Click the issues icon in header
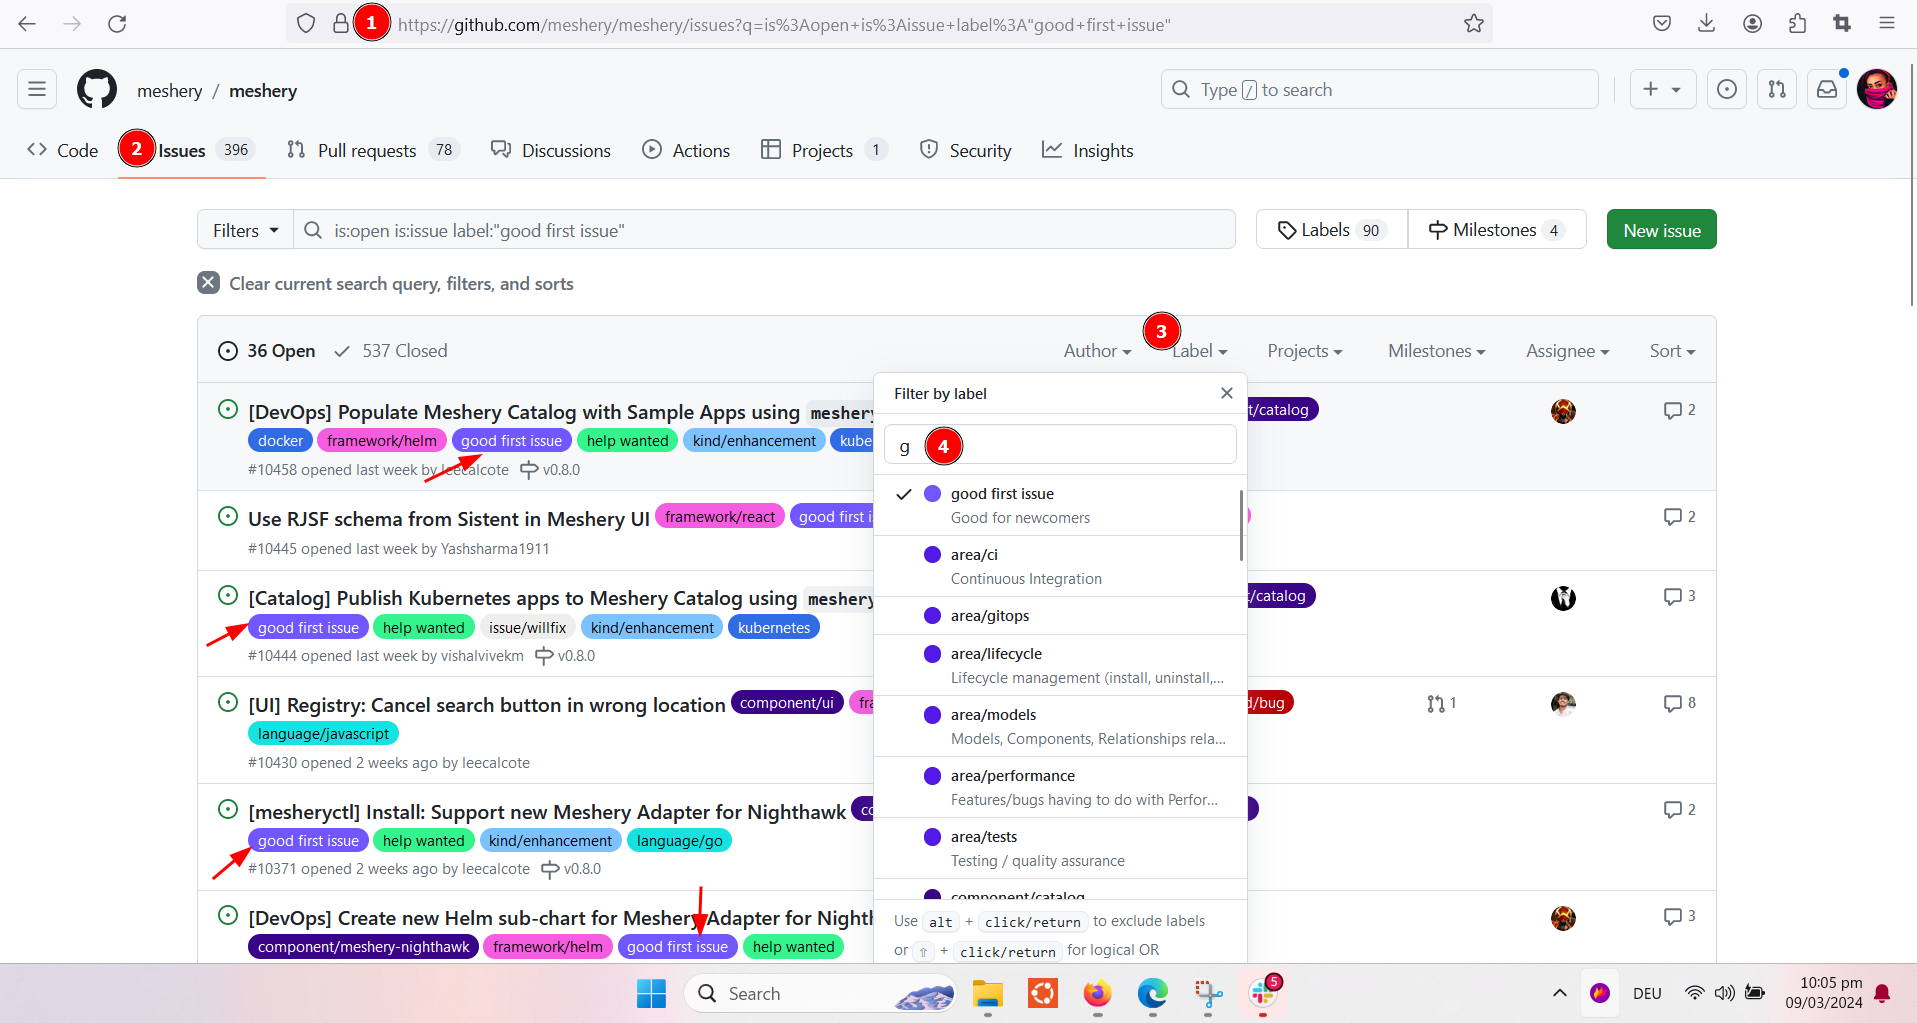The image size is (1917, 1023). [x=1727, y=90]
